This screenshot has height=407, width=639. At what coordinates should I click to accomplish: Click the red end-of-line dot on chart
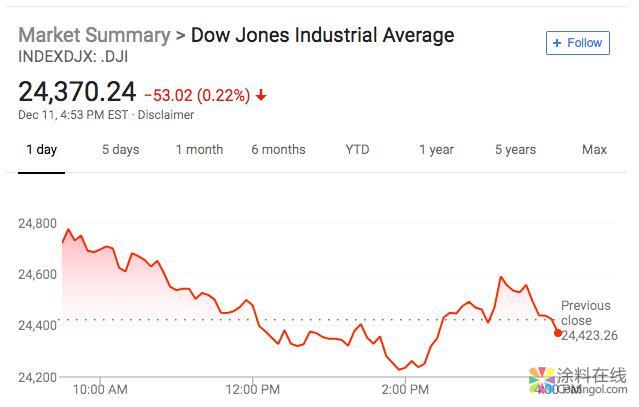pos(557,332)
